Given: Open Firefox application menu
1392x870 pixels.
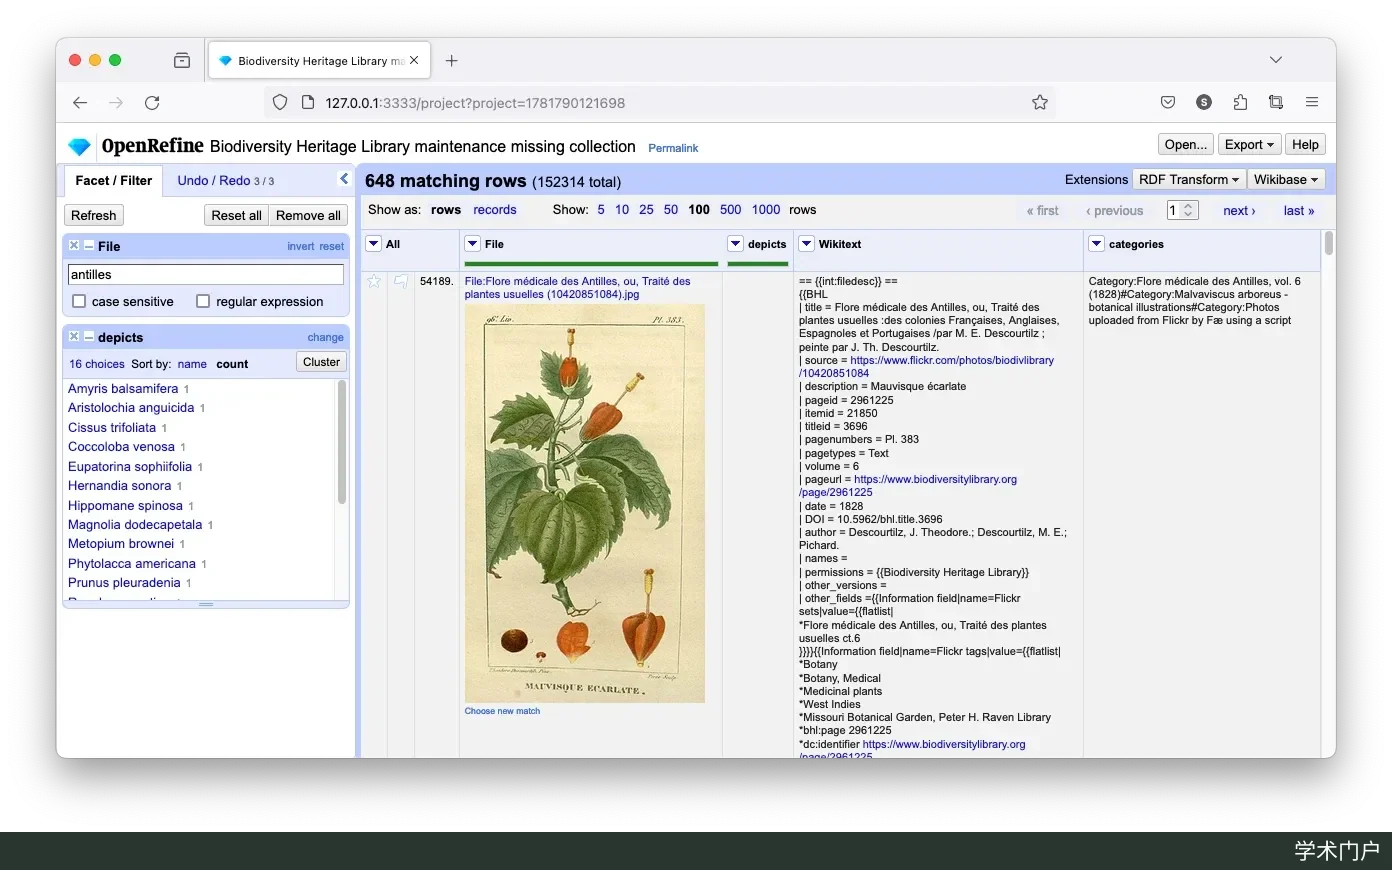Looking at the screenshot, I should pyautogui.click(x=1312, y=103).
